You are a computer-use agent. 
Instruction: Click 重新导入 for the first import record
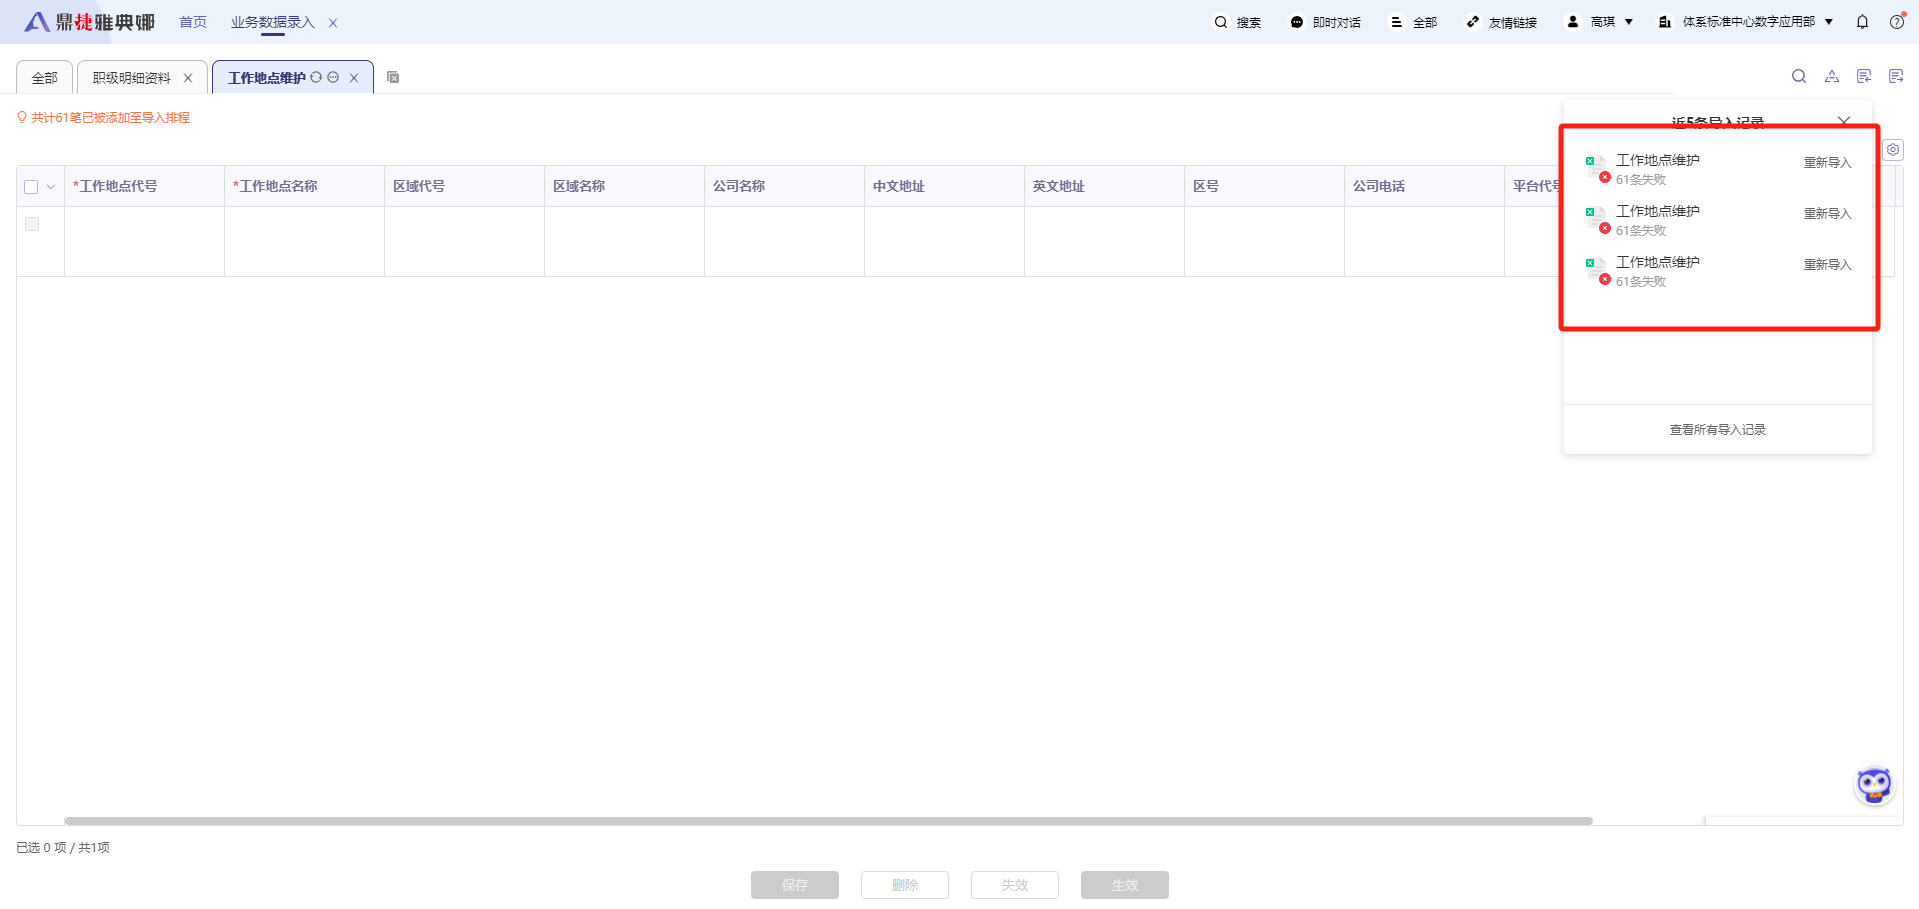click(x=1827, y=162)
